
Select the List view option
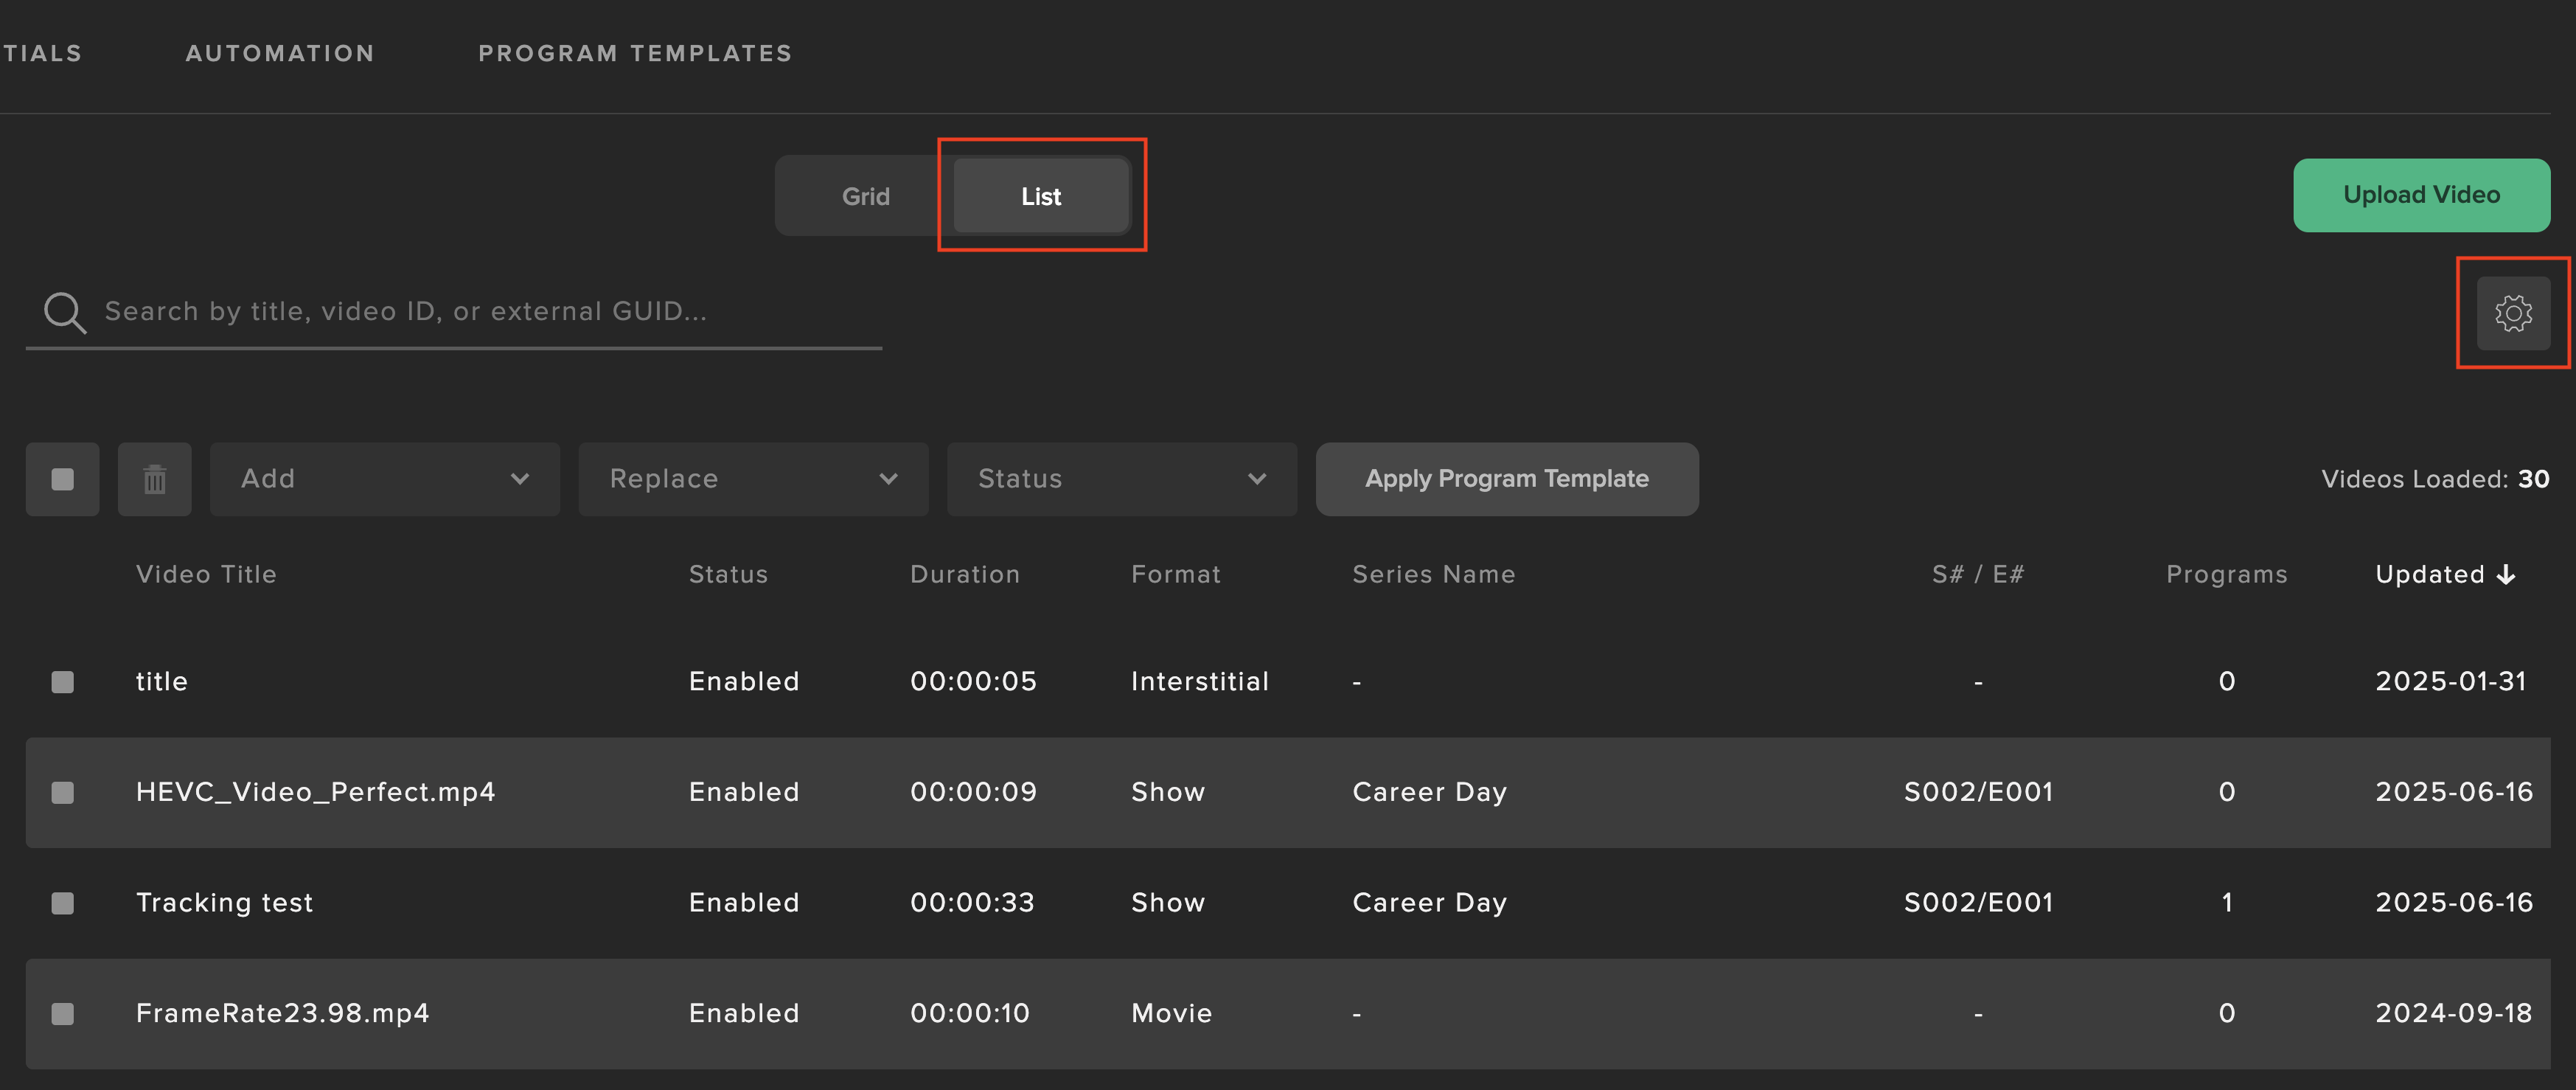tap(1040, 196)
